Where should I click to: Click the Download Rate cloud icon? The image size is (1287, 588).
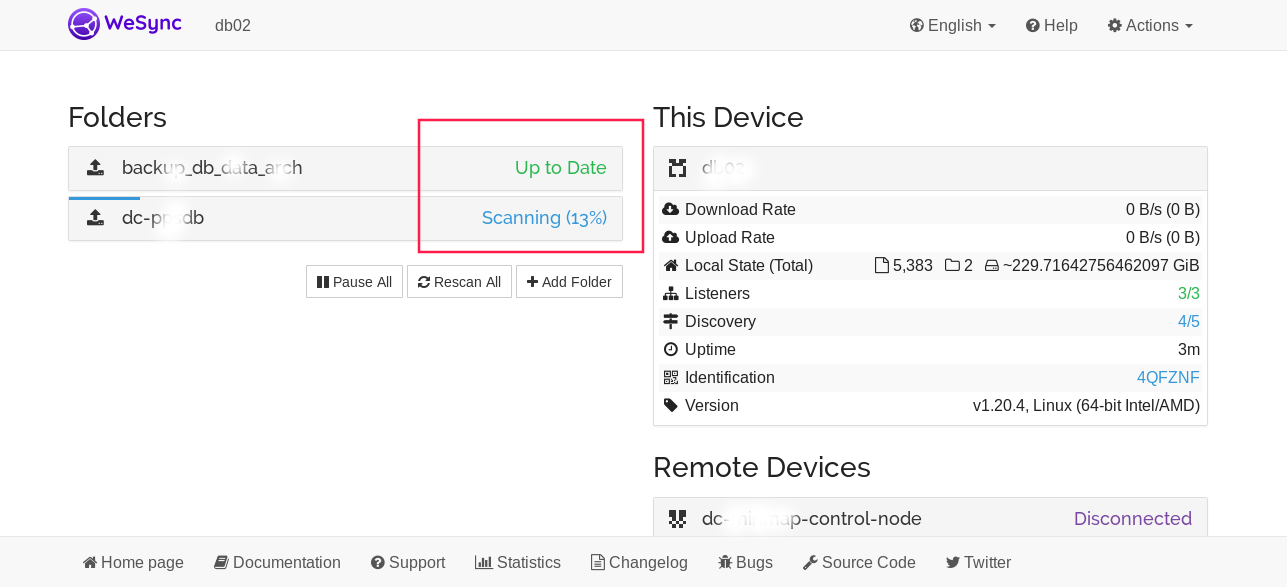(671, 210)
